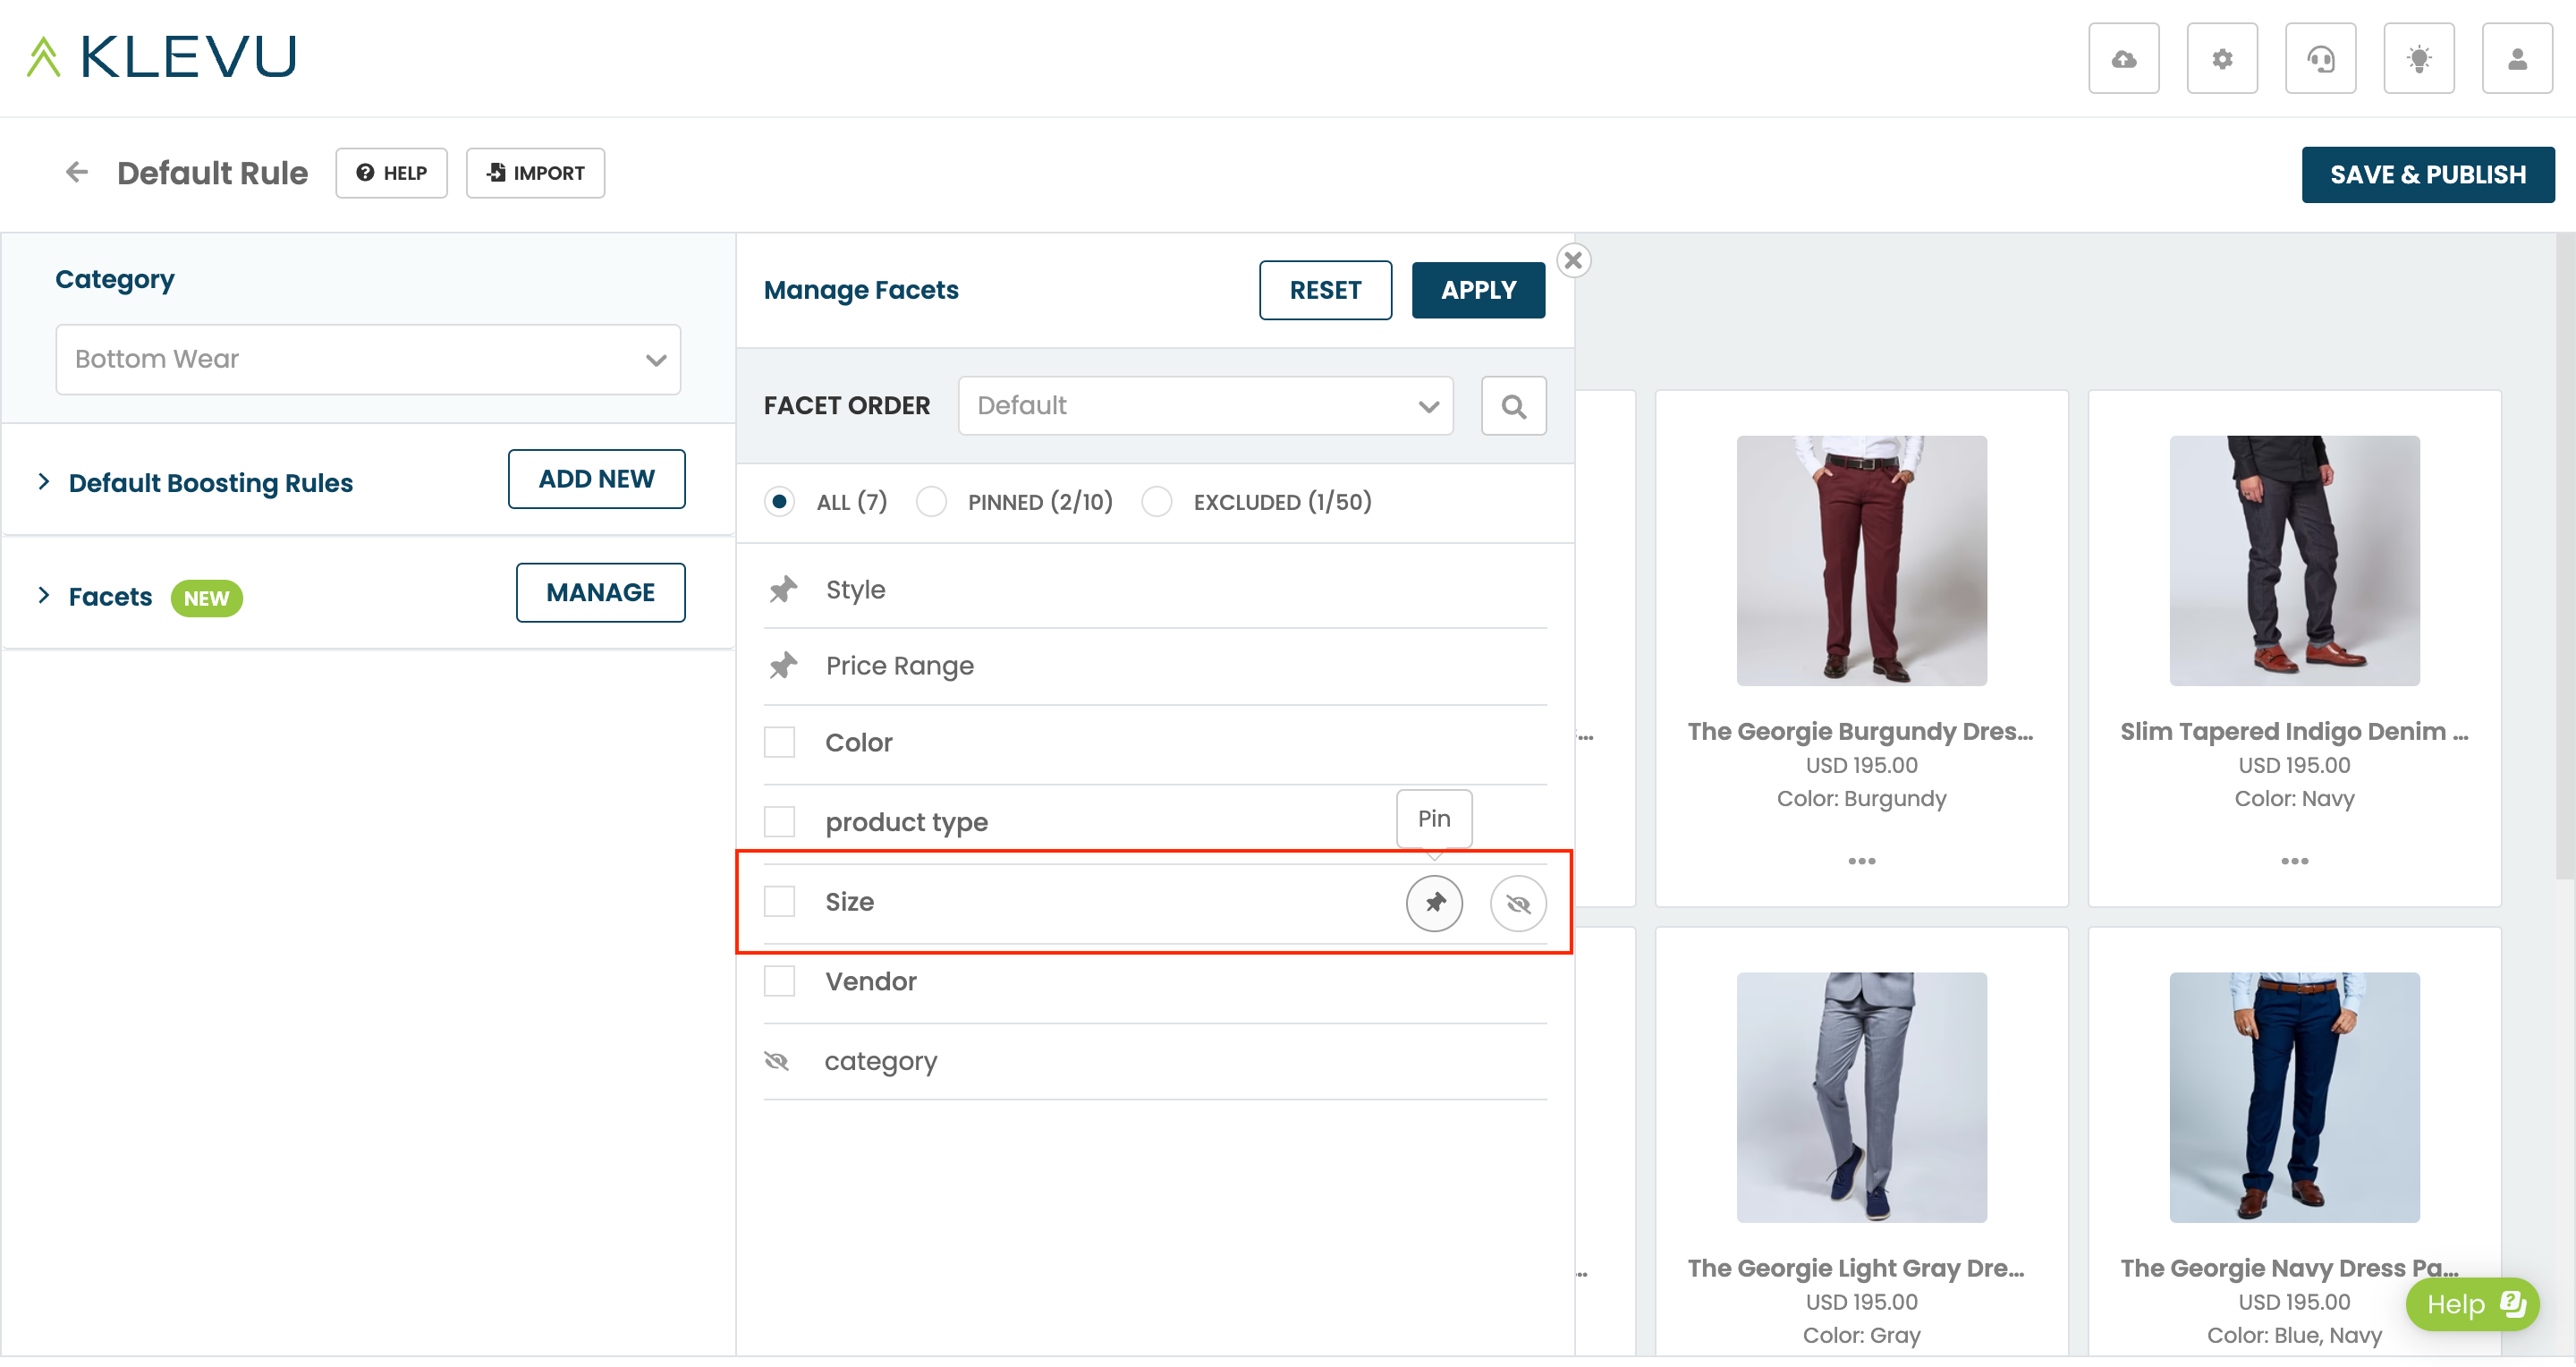Screen dimensions: 2576x1367
Task: Click SAVE & PUBLISH
Action: point(2427,175)
